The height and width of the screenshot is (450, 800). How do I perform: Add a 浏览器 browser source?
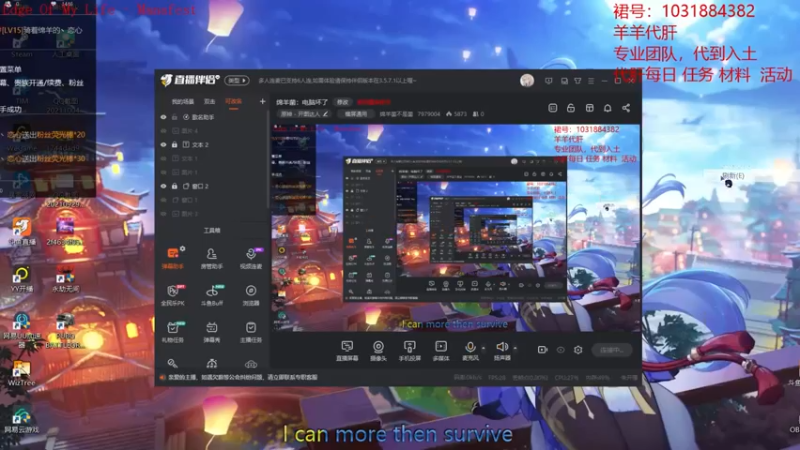tap(251, 295)
